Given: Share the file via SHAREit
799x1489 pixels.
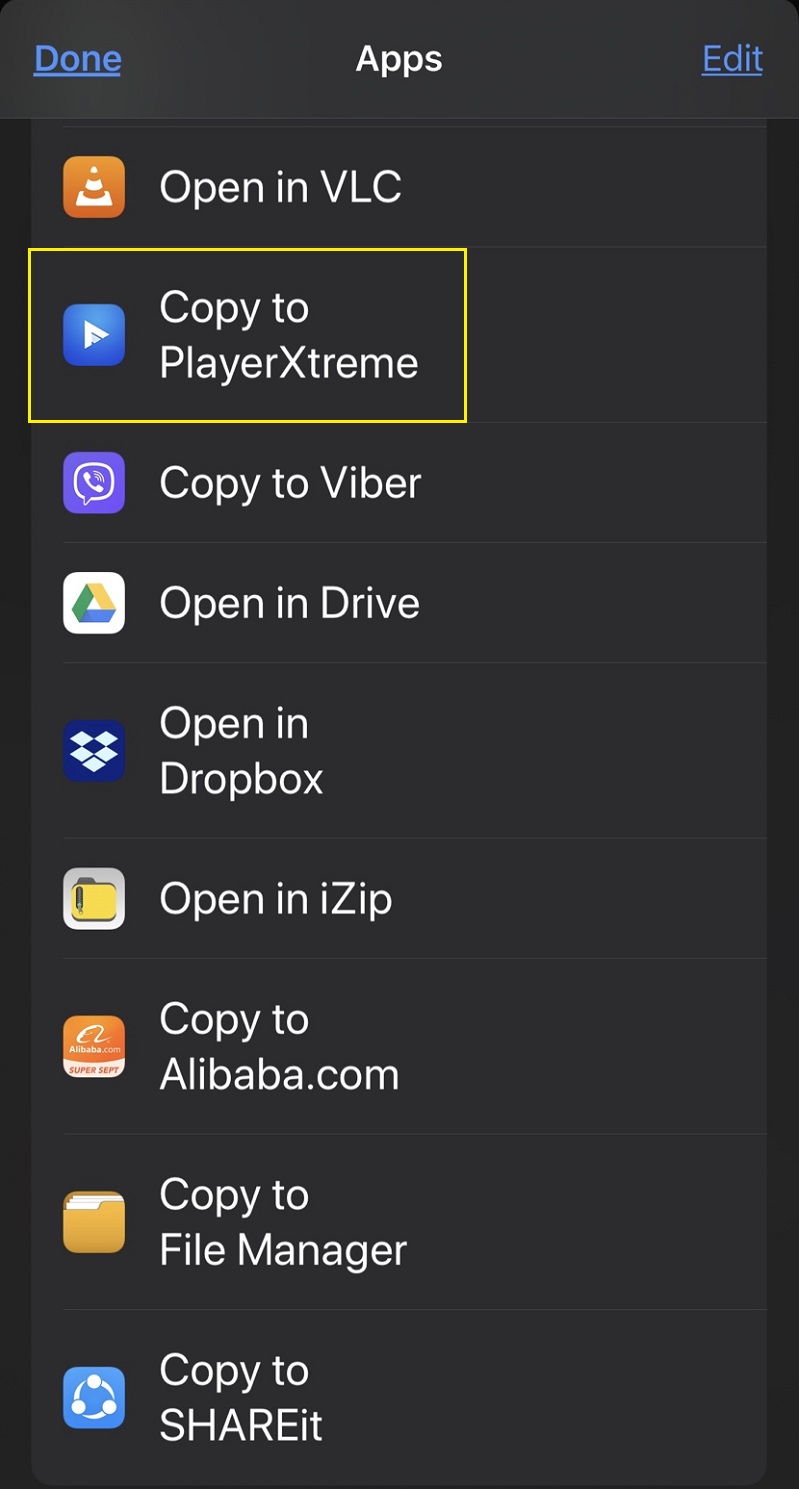Looking at the screenshot, I should 240,1396.
